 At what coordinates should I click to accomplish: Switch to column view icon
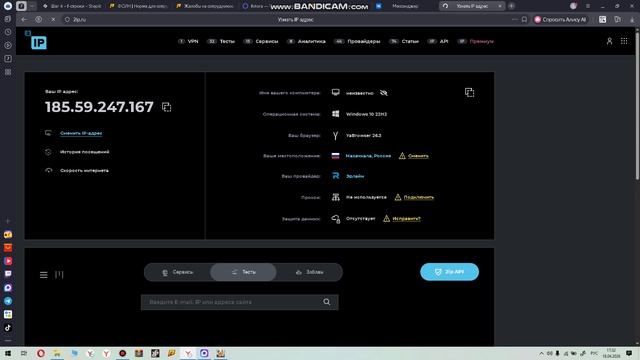[59, 274]
